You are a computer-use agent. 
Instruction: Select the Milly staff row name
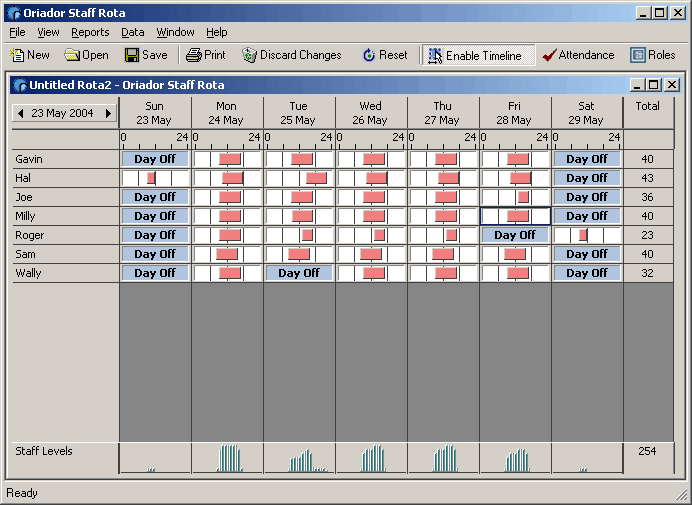(25, 216)
